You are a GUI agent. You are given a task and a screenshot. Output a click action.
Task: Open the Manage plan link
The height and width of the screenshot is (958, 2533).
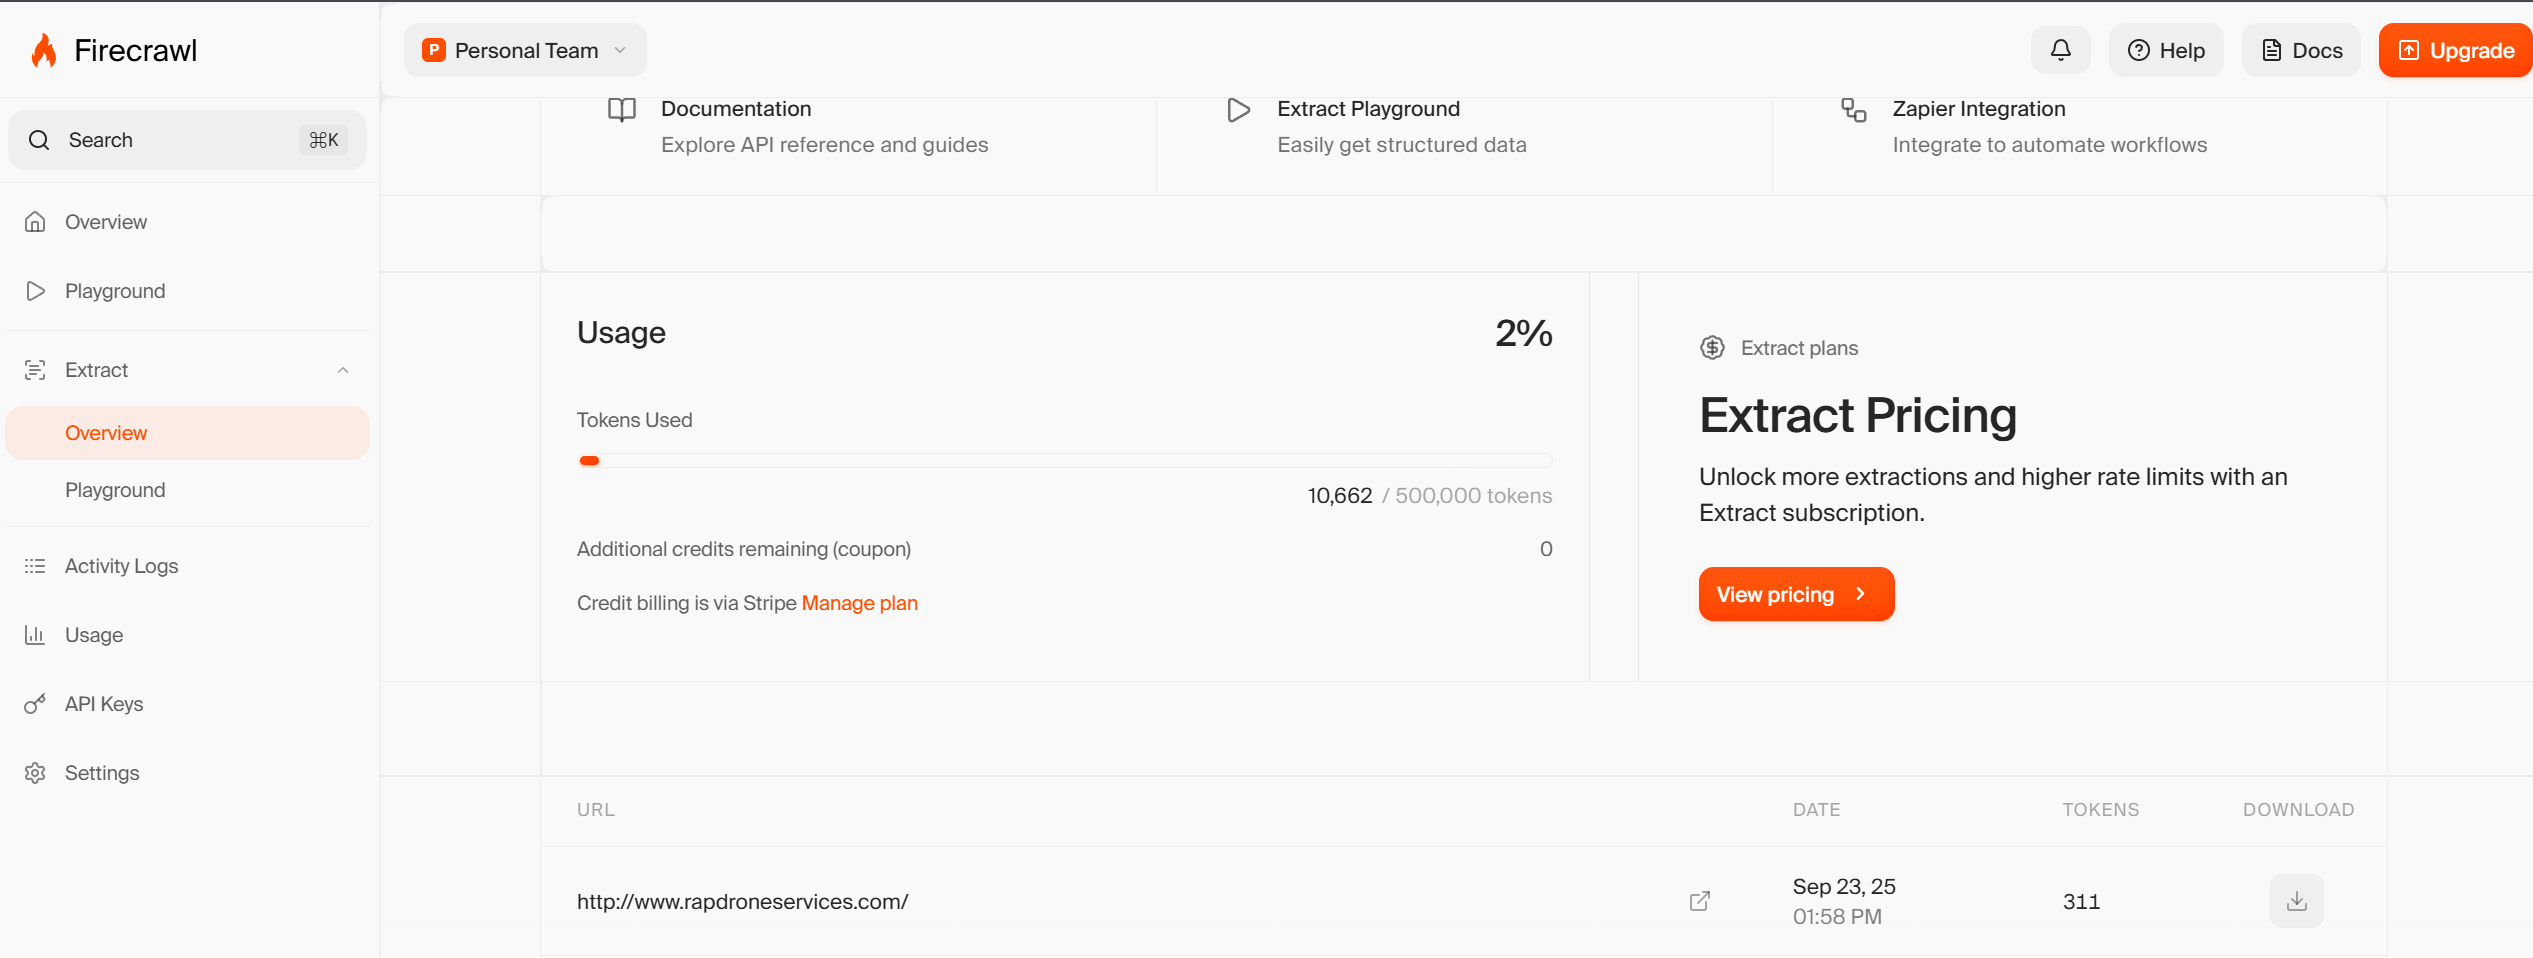tap(859, 603)
